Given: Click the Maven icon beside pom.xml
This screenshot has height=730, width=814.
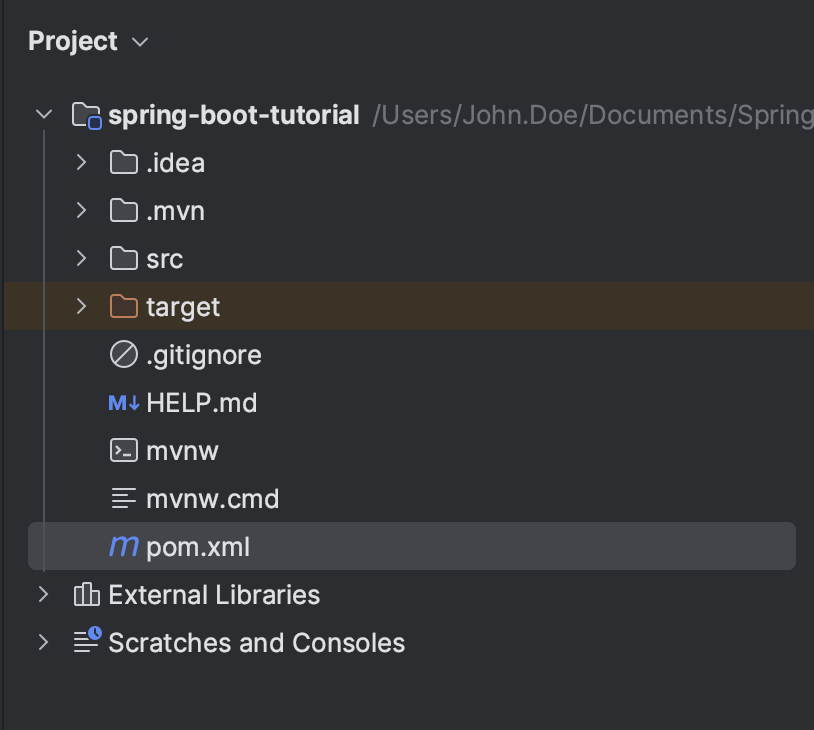Looking at the screenshot, I should [x=122, y=546].
